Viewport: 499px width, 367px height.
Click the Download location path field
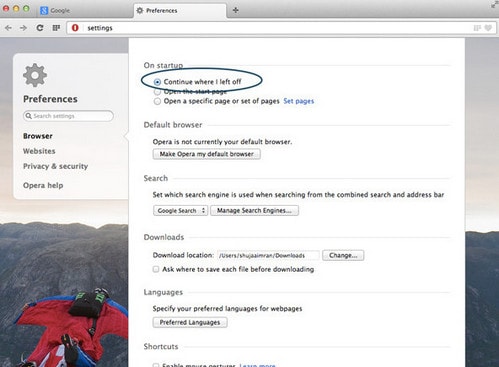tap(268, 256)
